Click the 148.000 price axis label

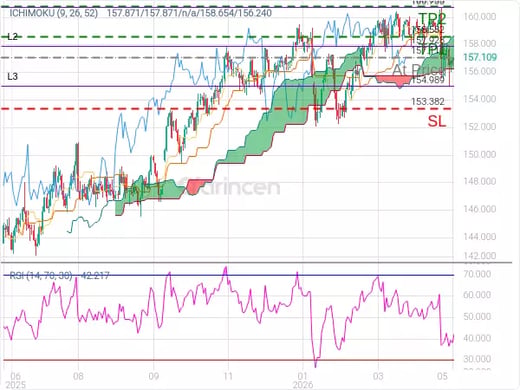point(480,181)
